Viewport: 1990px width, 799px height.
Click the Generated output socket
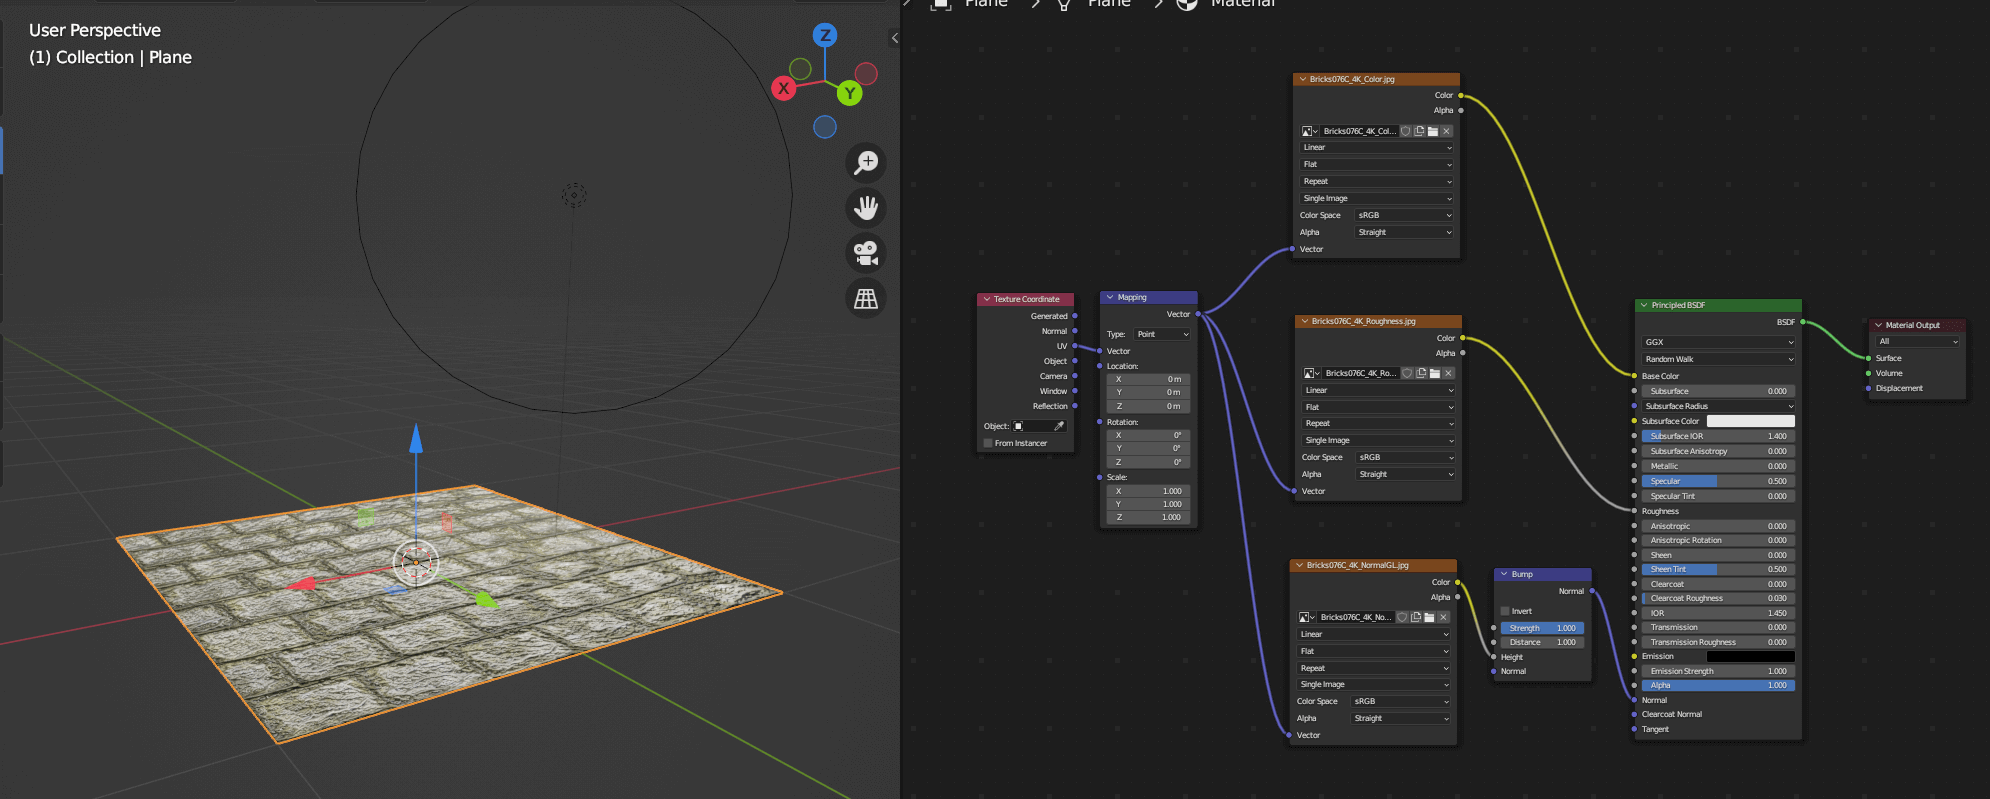click(1075, 316)
